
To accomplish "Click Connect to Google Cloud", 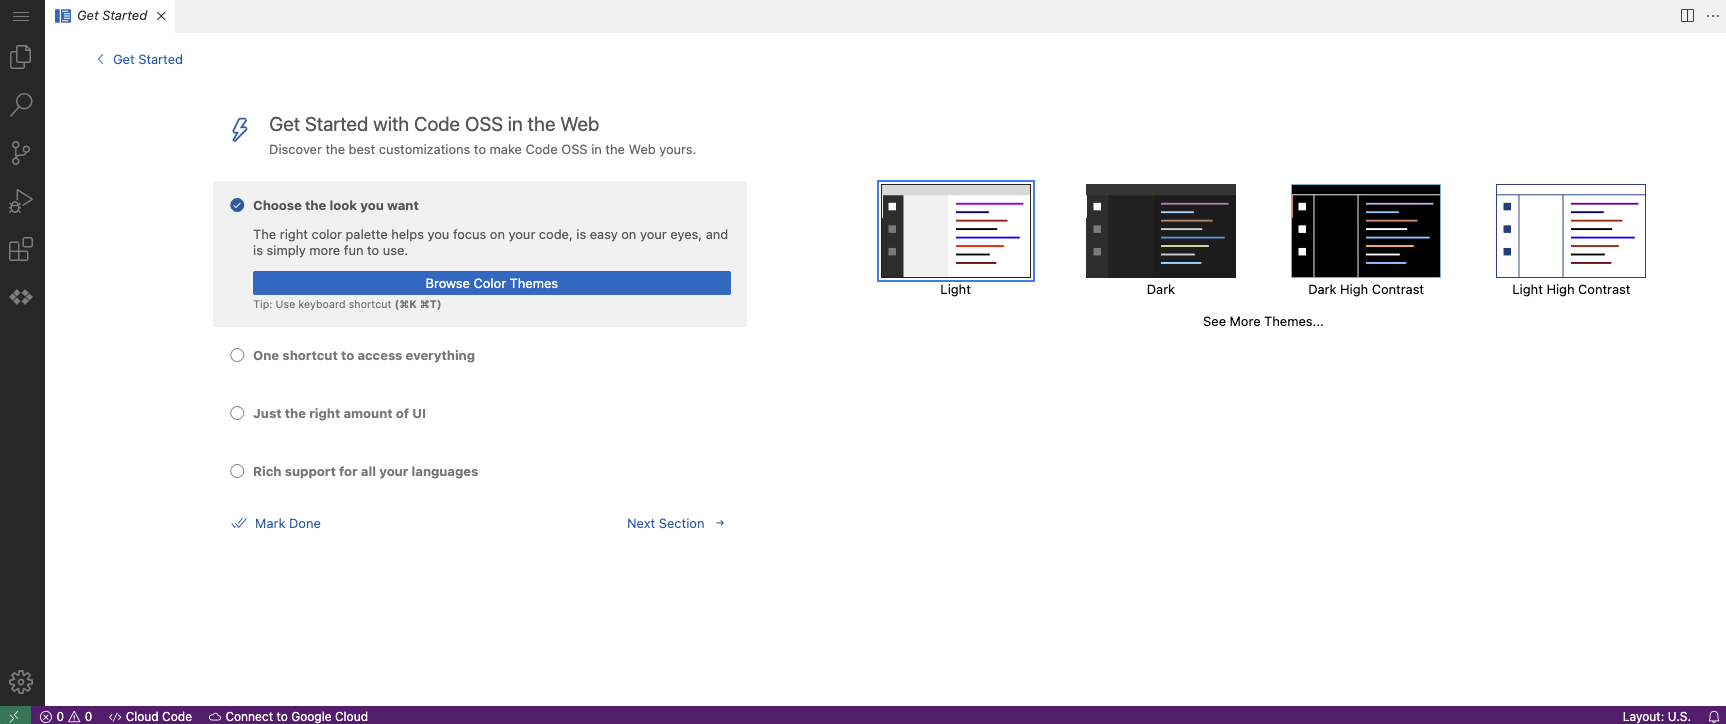I will click(288, 716).
